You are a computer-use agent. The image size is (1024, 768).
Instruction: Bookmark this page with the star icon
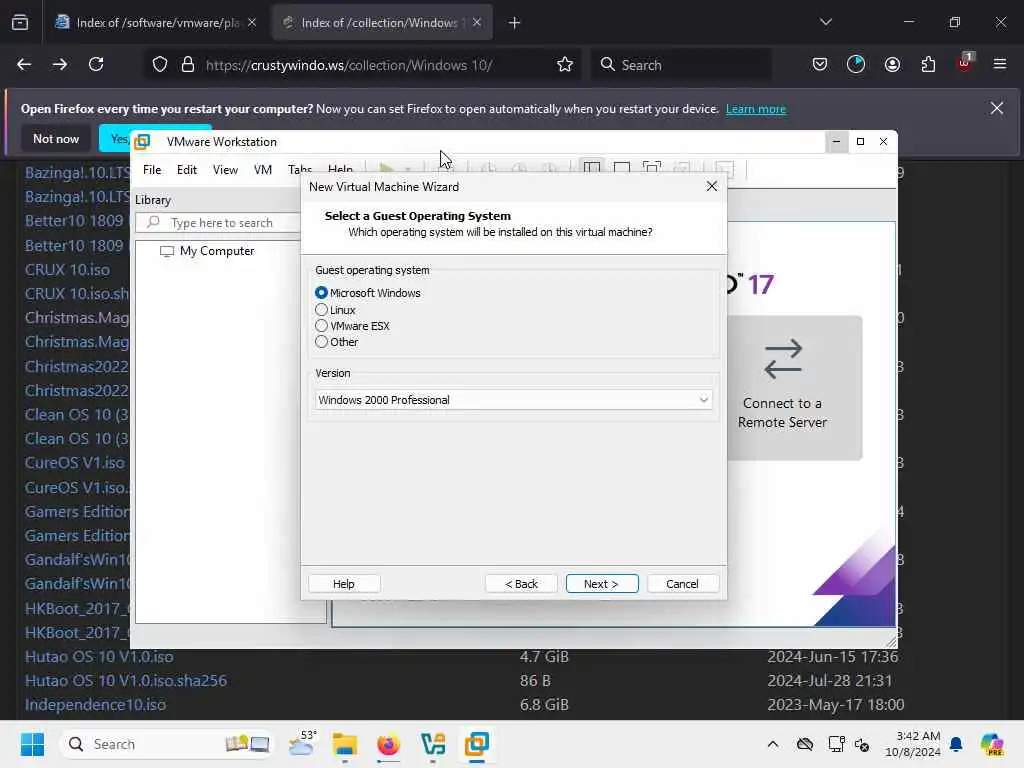565,65
